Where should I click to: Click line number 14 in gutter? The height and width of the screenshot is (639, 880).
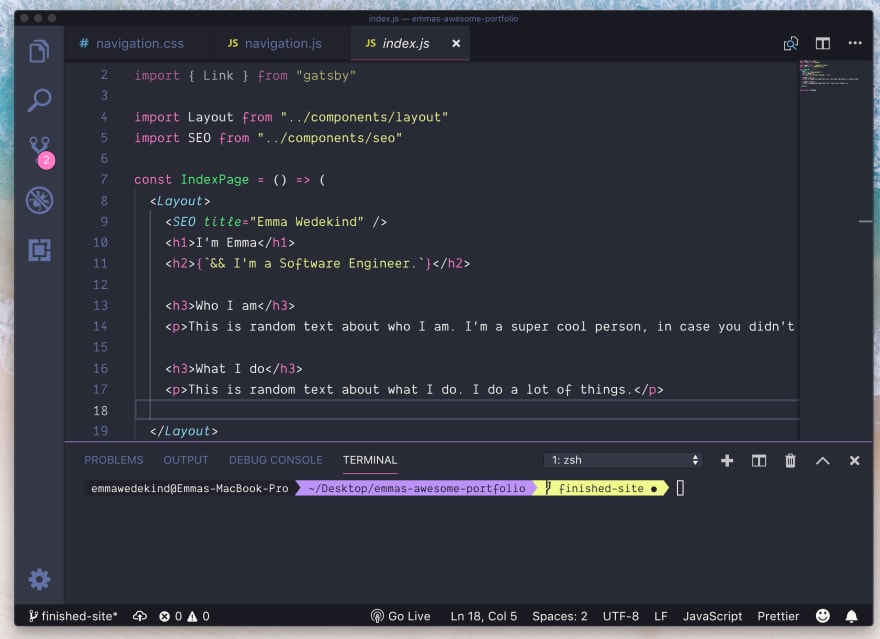[100, 327]
